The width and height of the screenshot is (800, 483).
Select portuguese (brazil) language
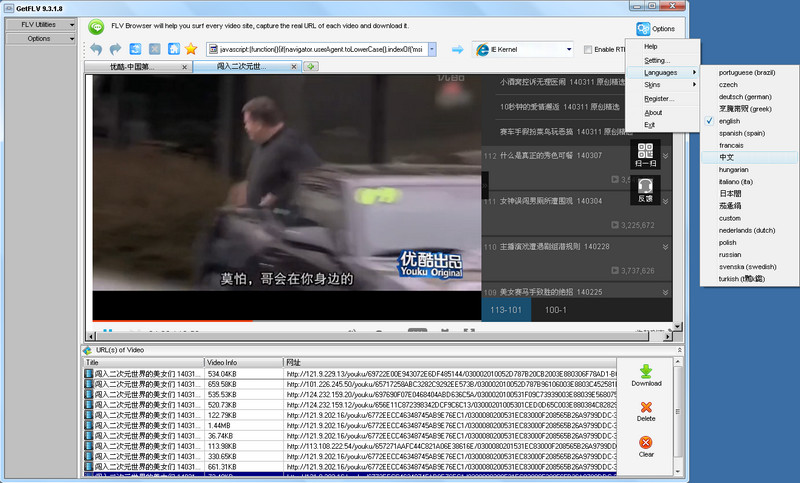749,72
